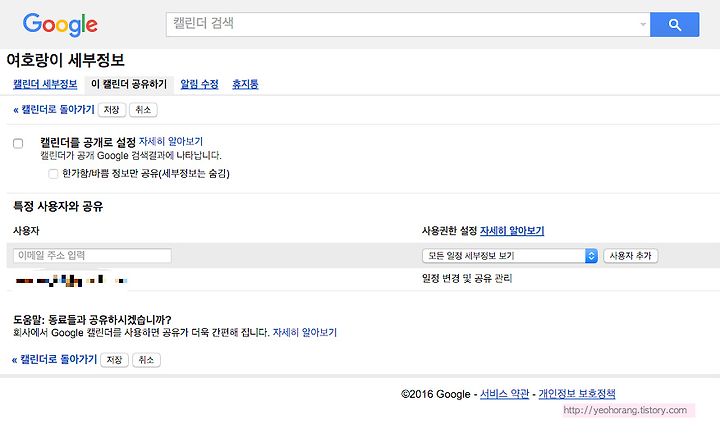Click the top 취소 button

coord(143,110)
